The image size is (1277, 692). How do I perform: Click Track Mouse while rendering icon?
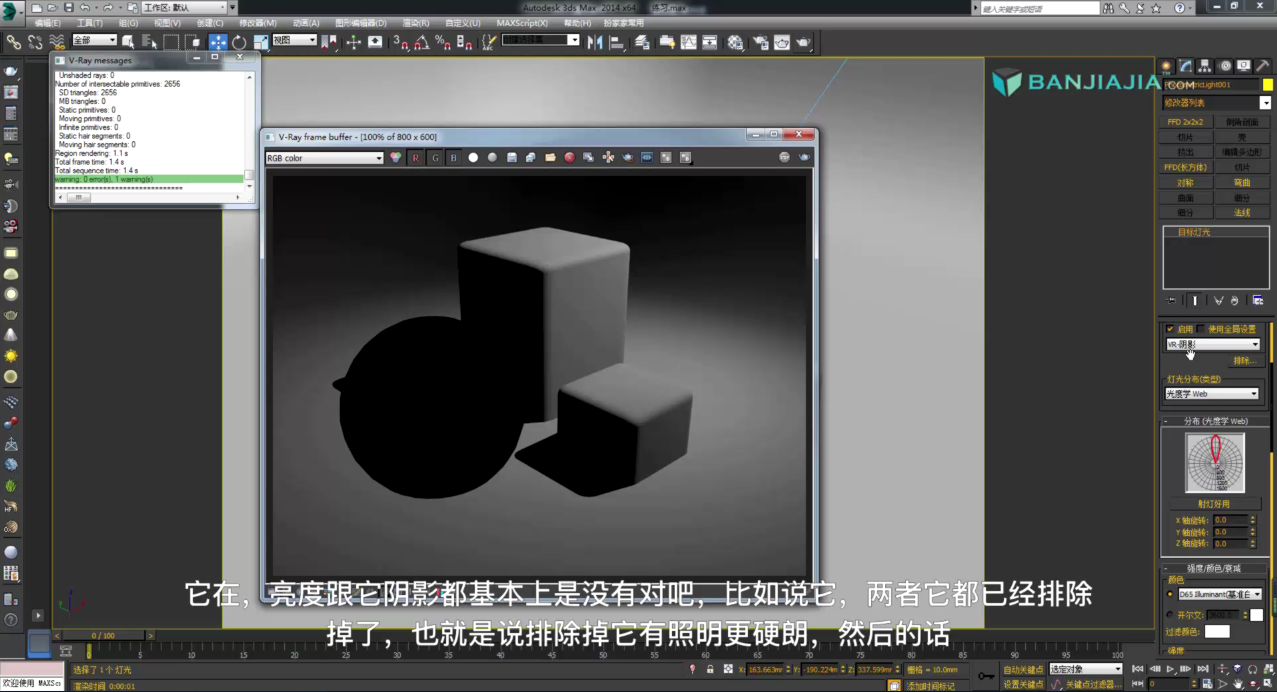tap(608, 157)
